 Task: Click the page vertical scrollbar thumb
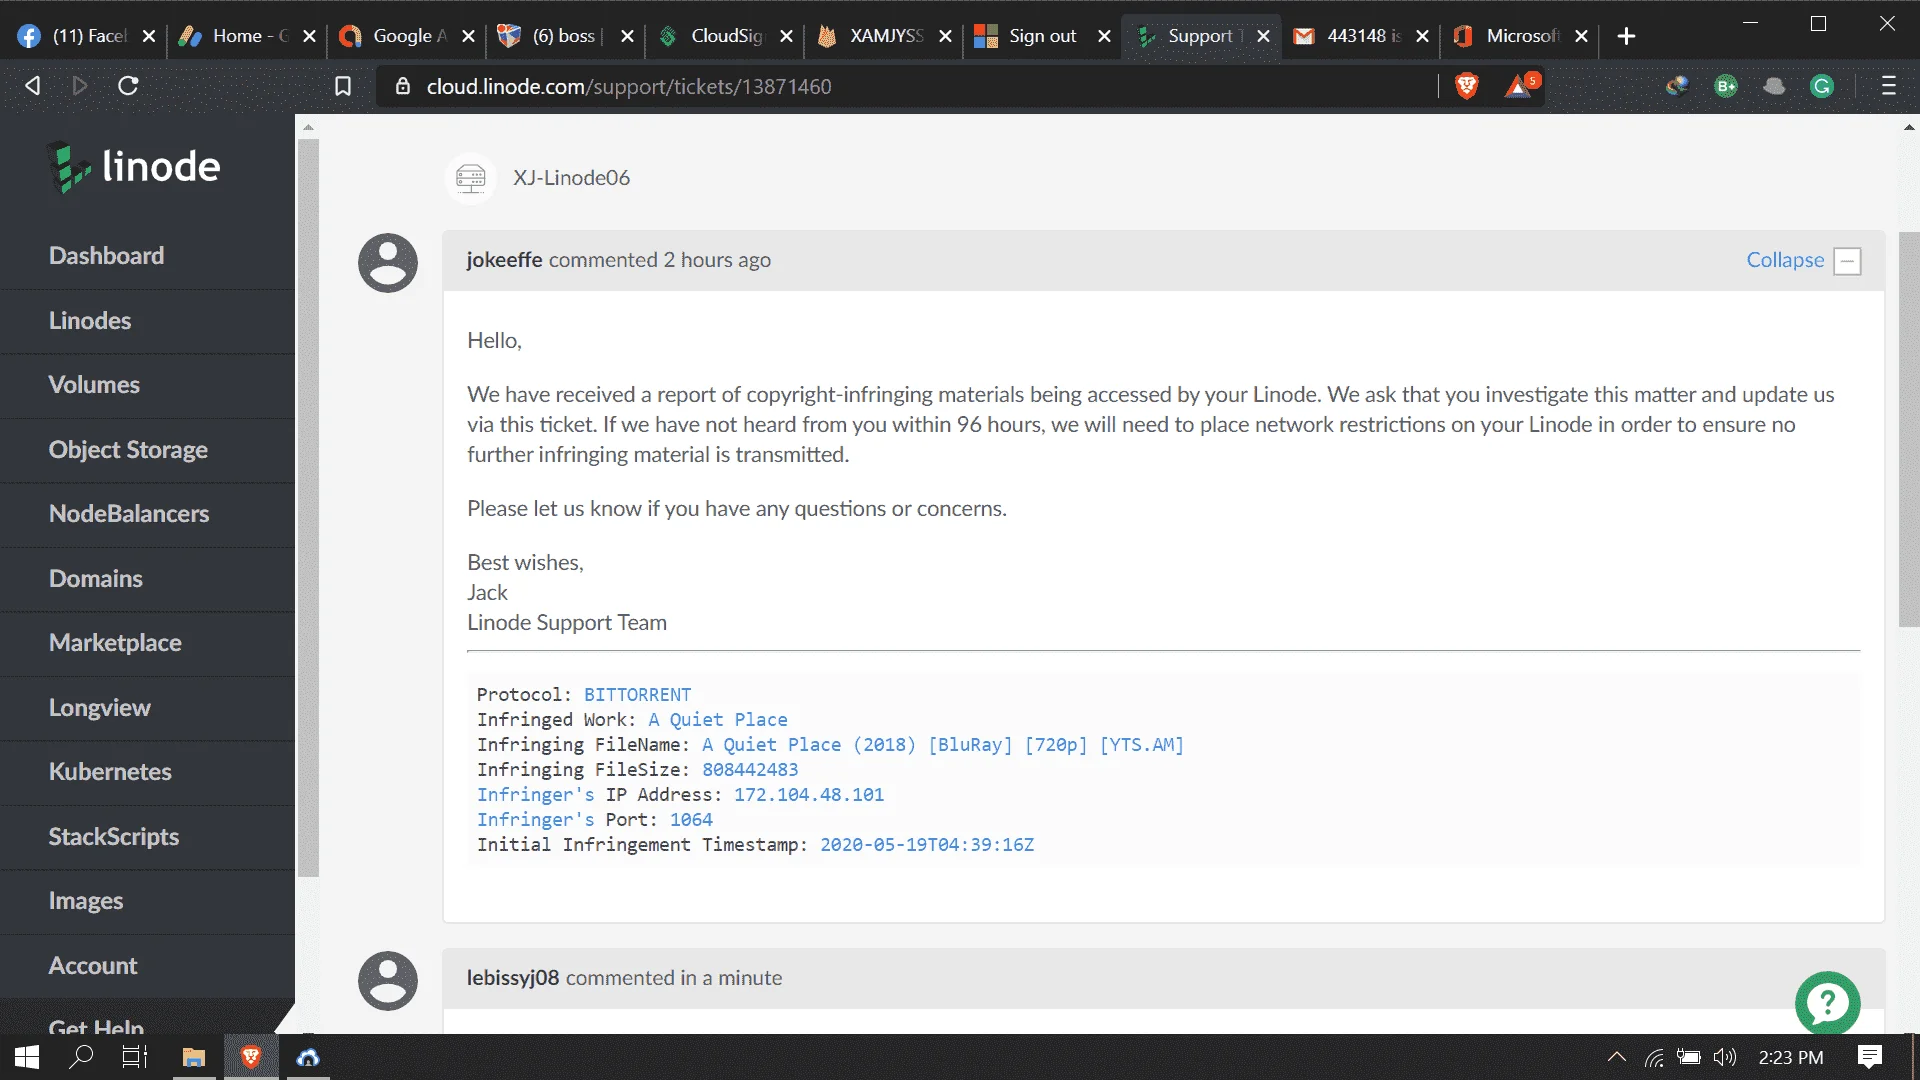[1909, 430]
